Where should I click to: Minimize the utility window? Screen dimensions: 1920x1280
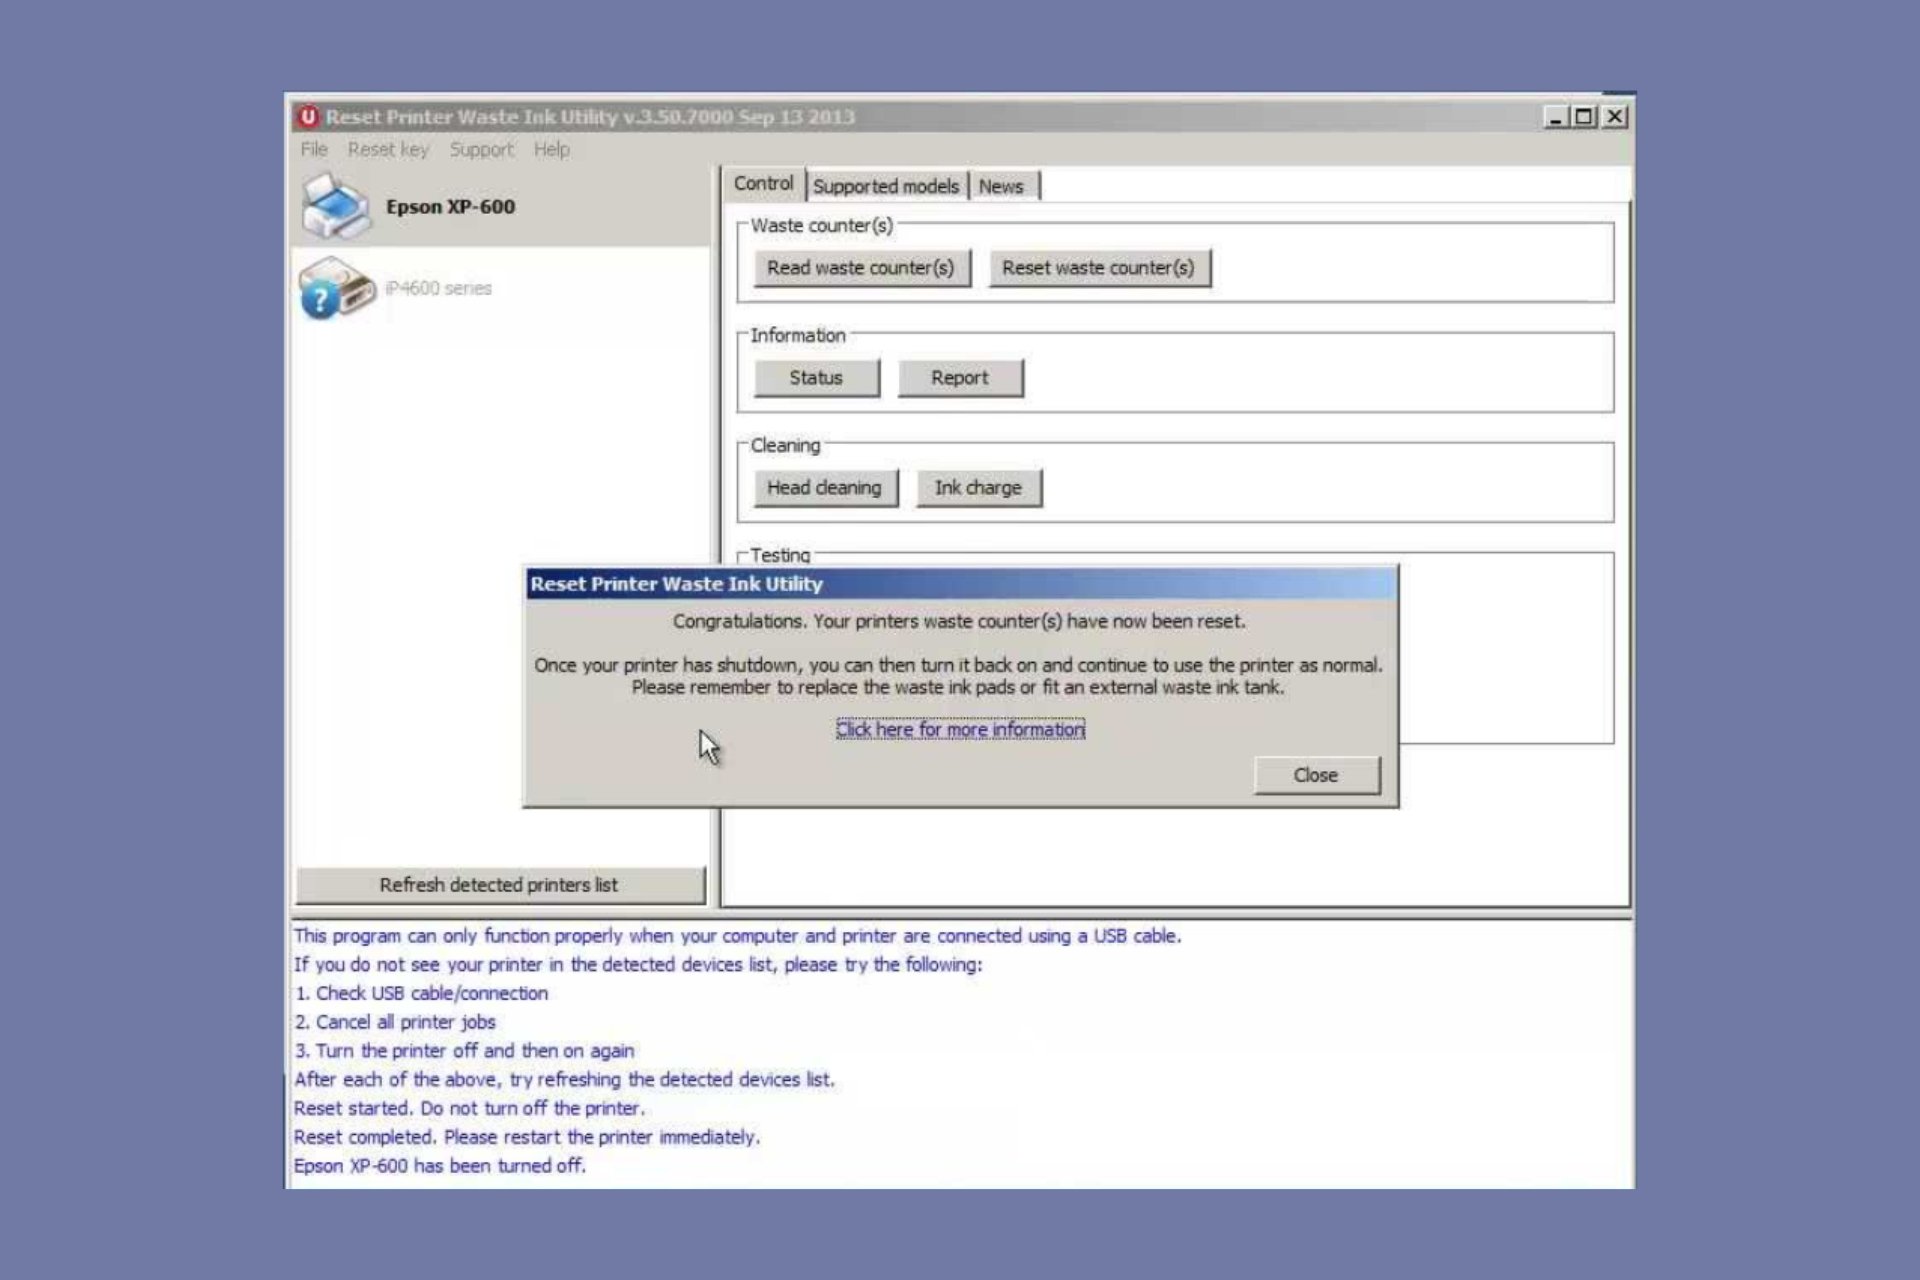[x=1555, y=117]
